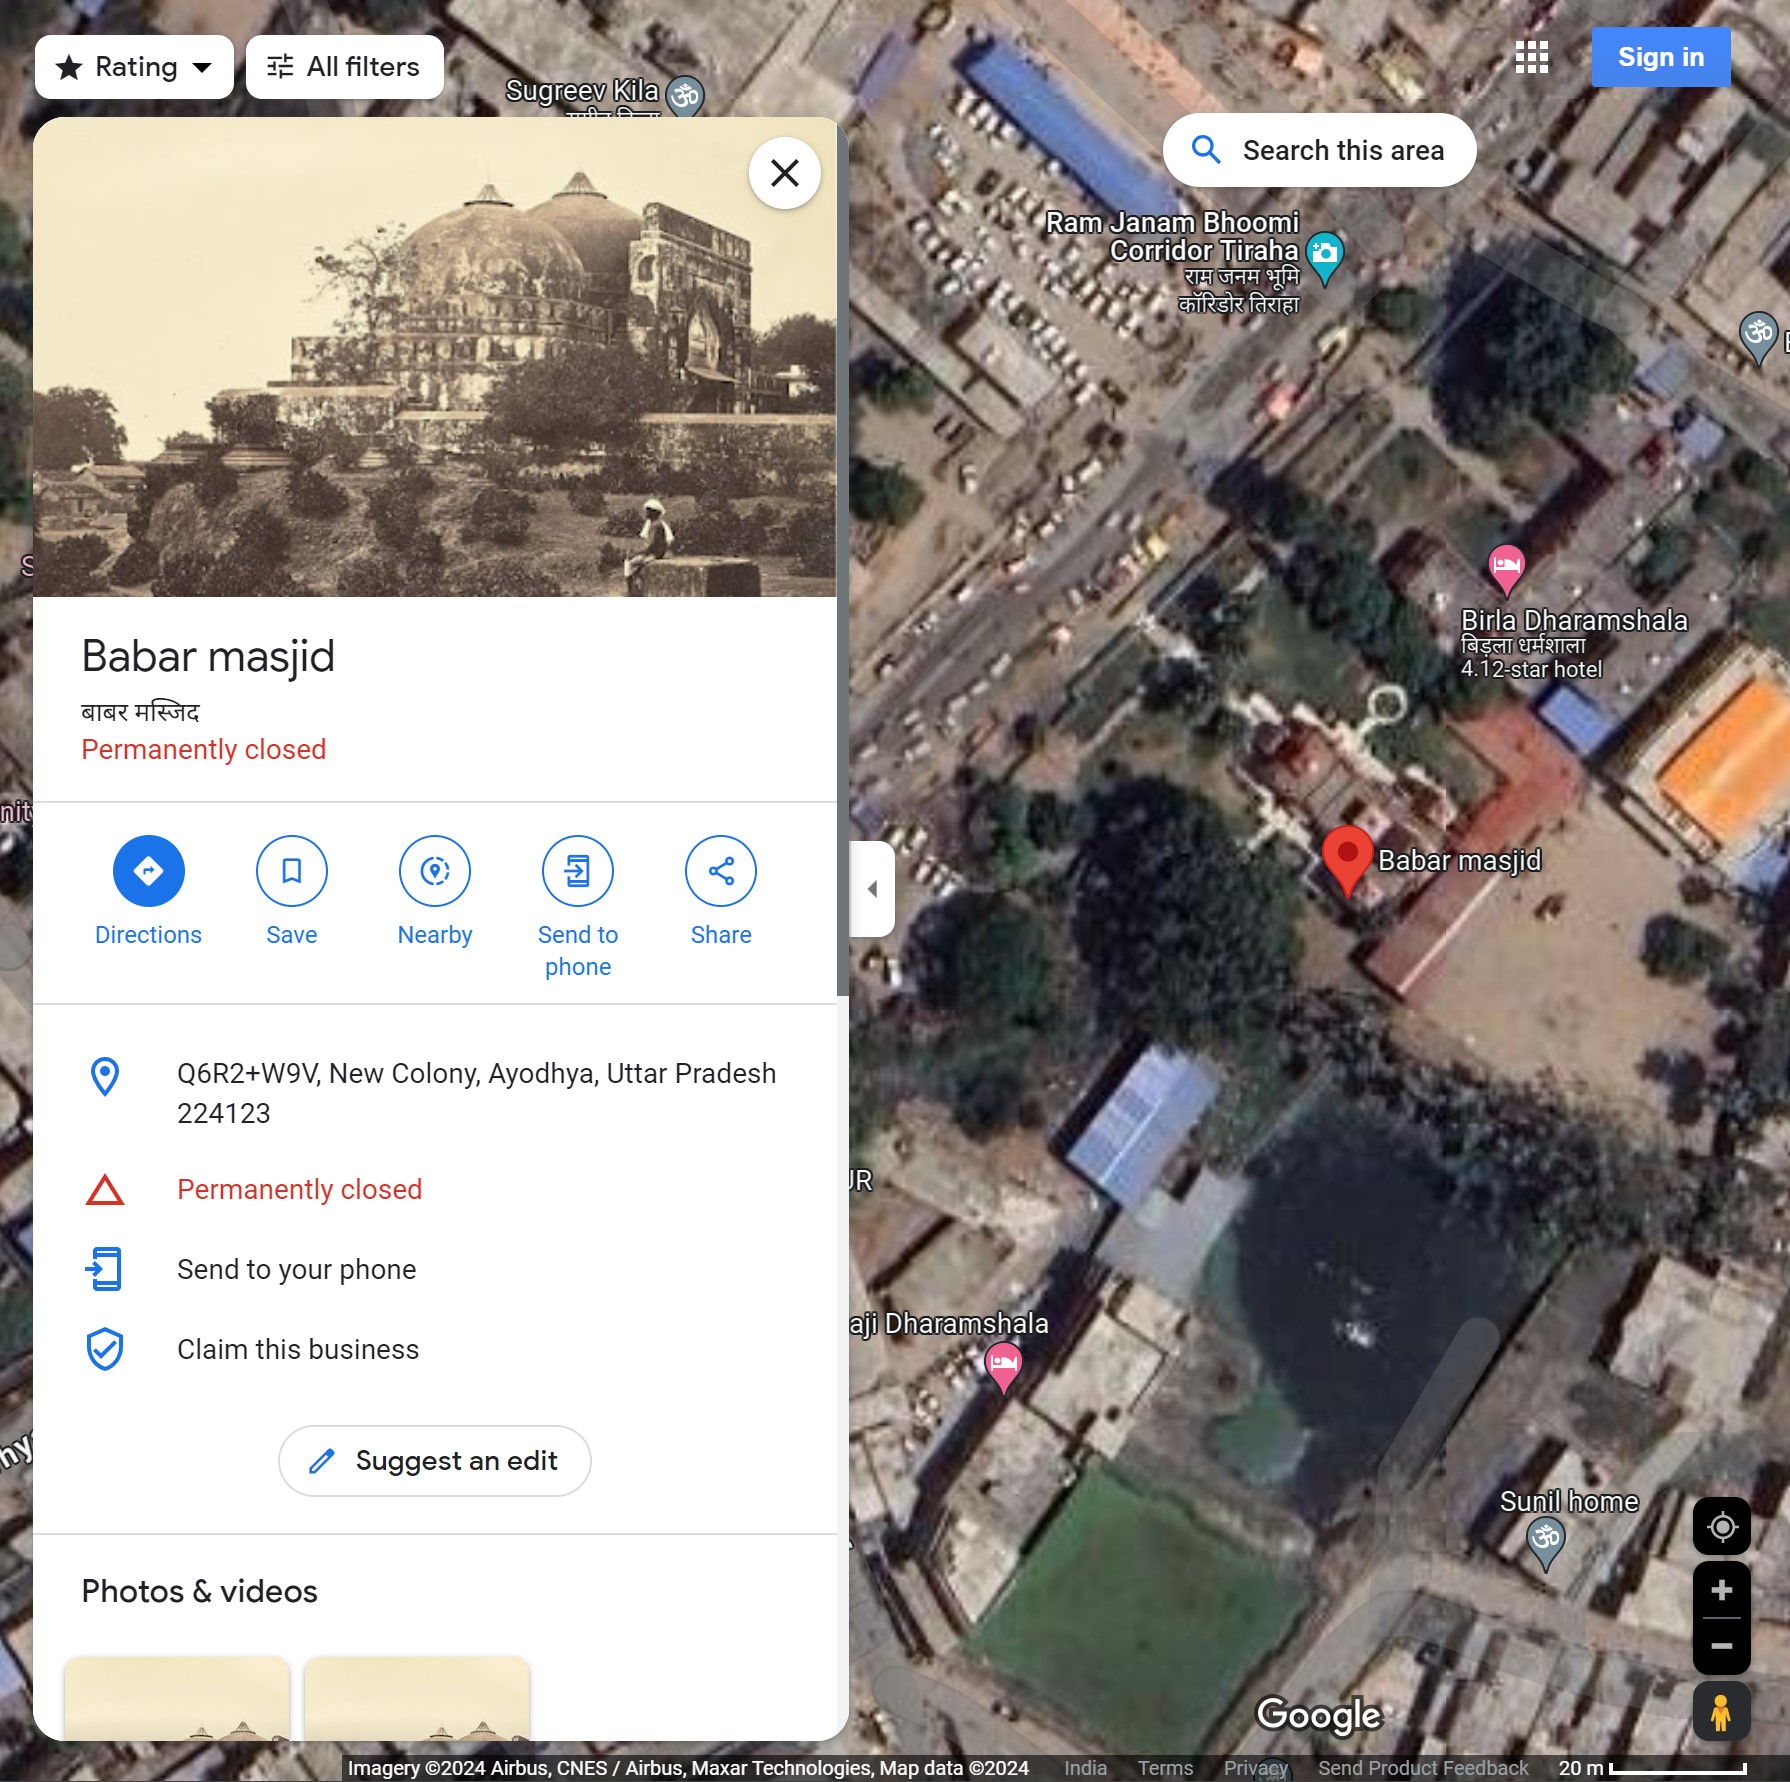
Task: Open All filters
Action: pyautogui.click(x=345, y=67)
